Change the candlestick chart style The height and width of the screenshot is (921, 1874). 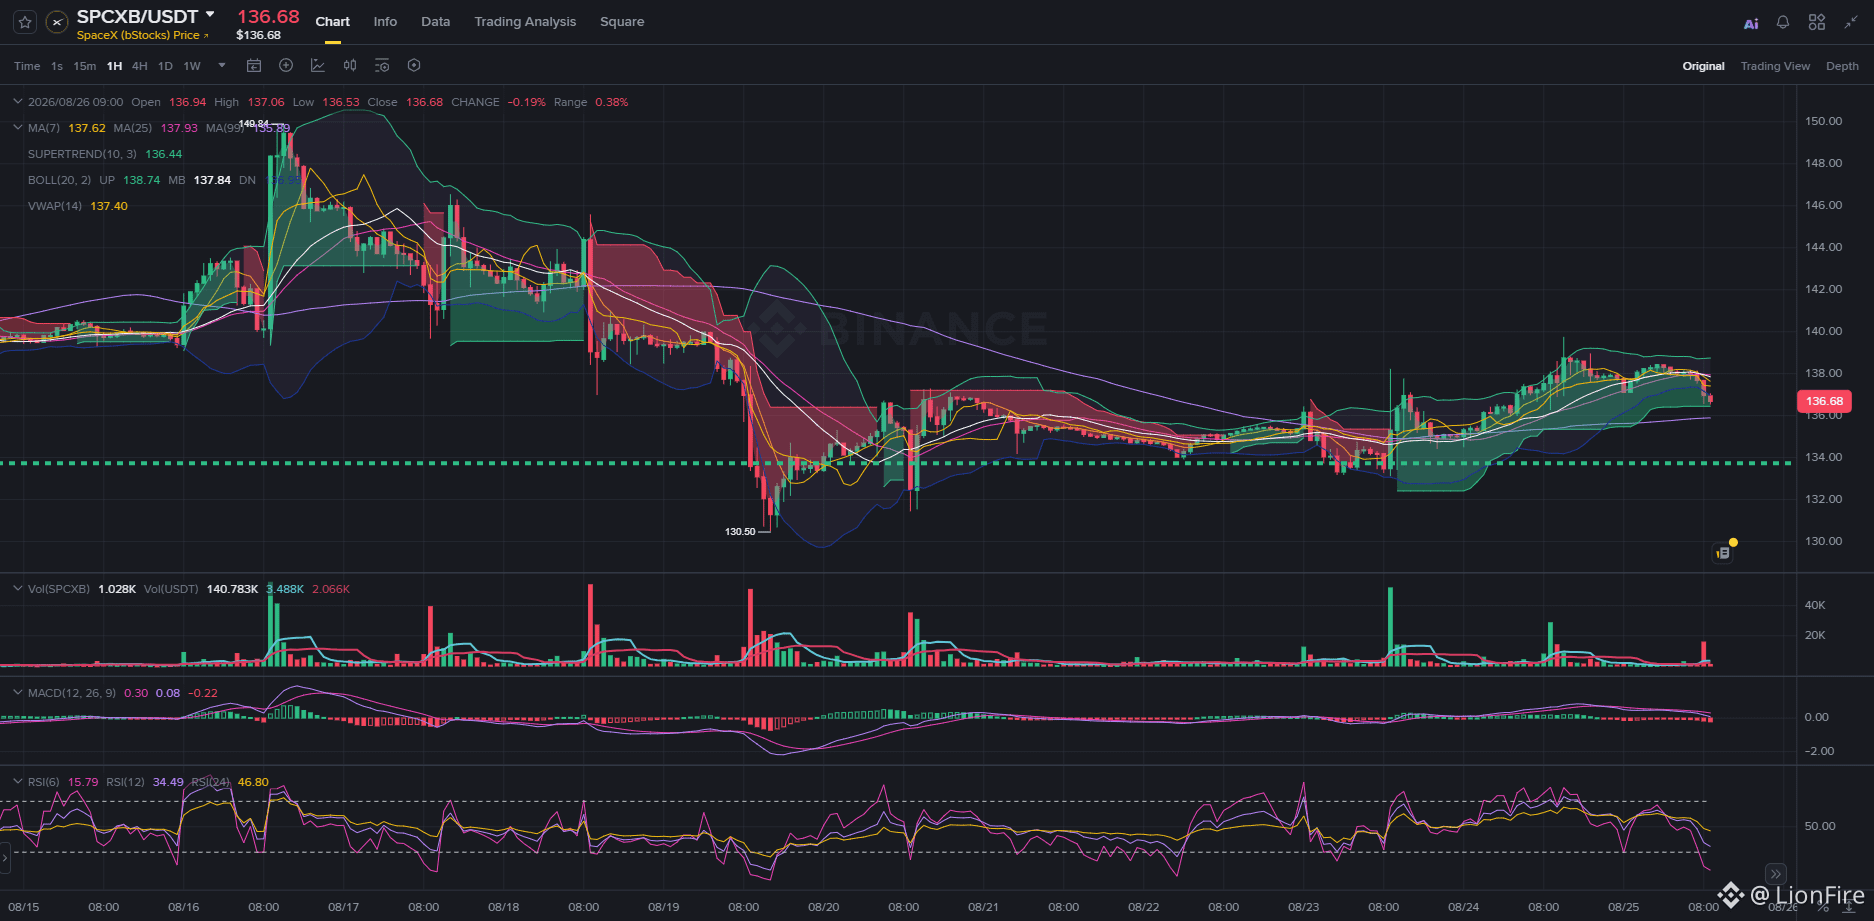[350, 66]
